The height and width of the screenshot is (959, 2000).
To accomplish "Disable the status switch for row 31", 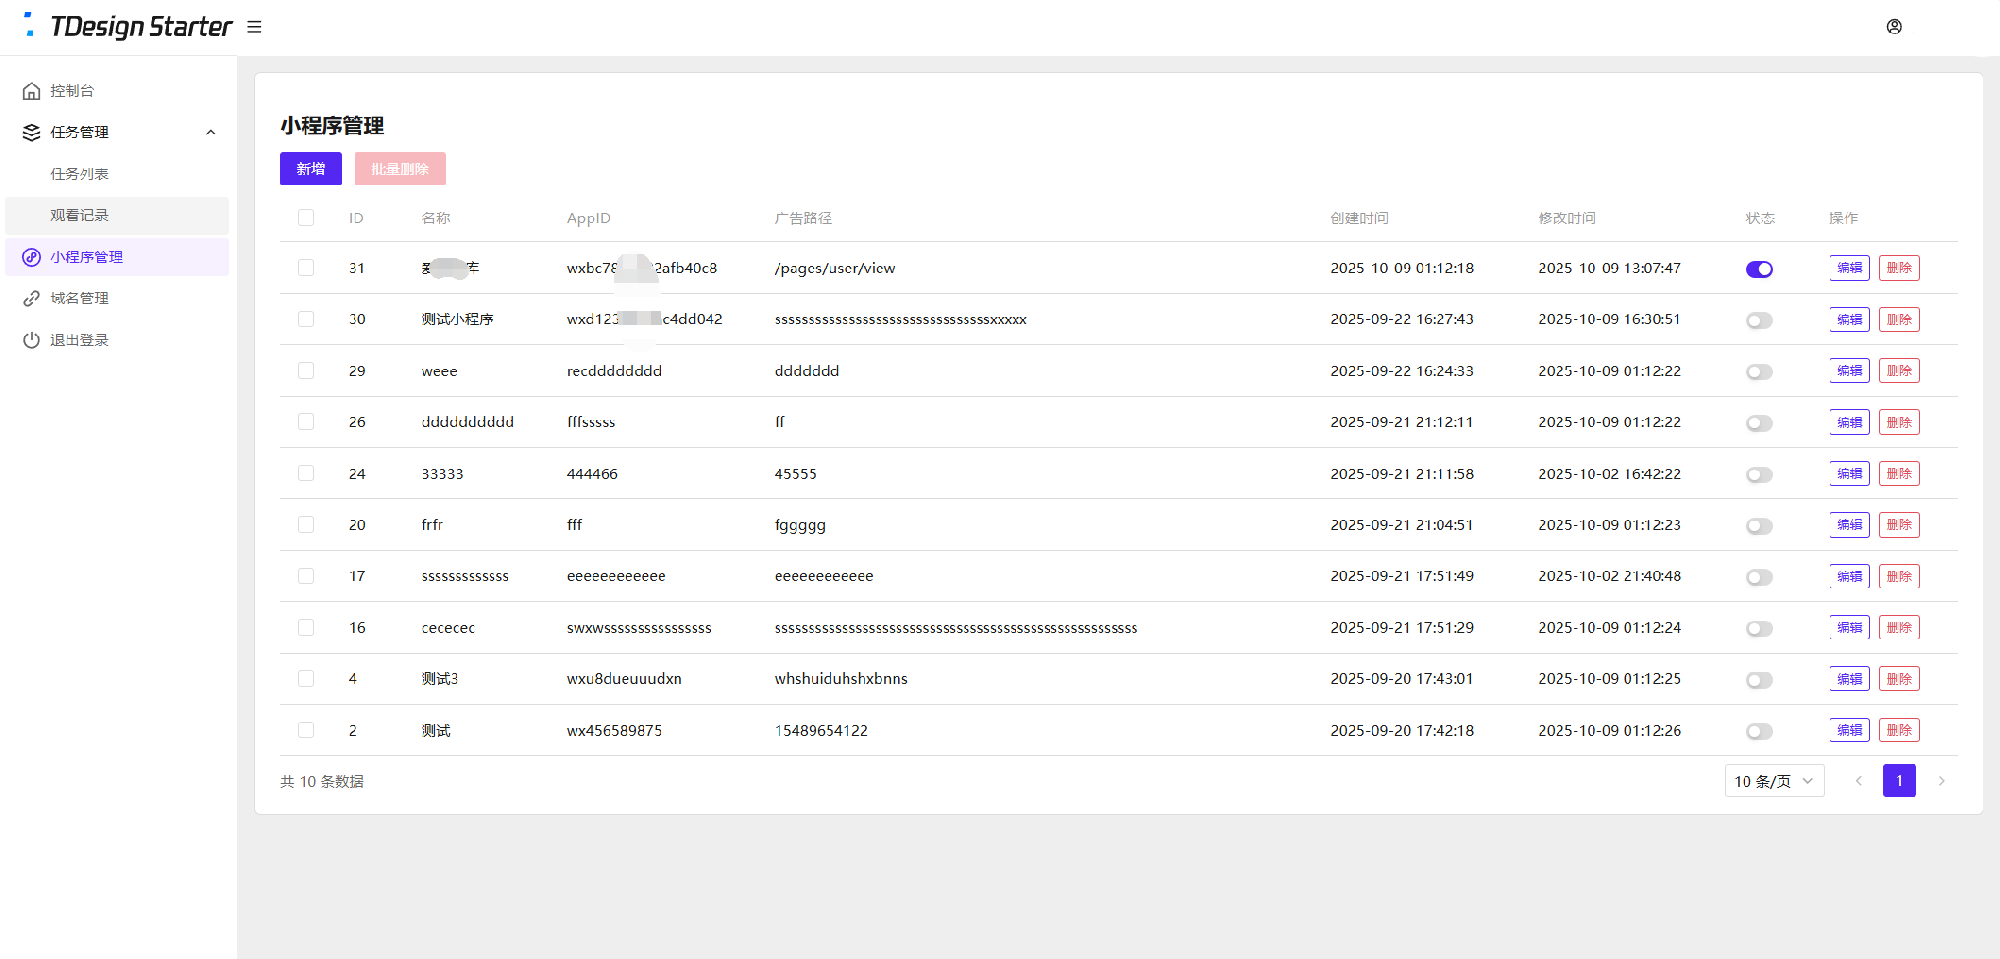I will [x=1758, y=269].
